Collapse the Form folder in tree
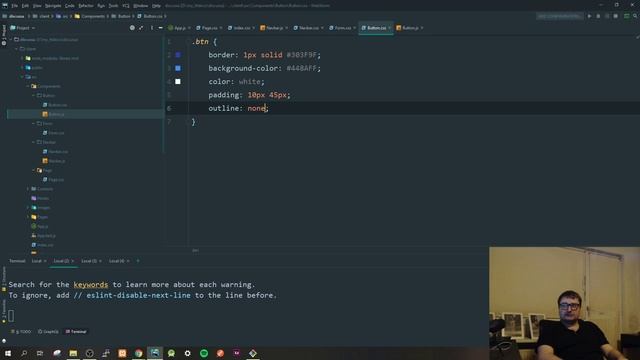640x360 pixels. [x=34, y=123]
